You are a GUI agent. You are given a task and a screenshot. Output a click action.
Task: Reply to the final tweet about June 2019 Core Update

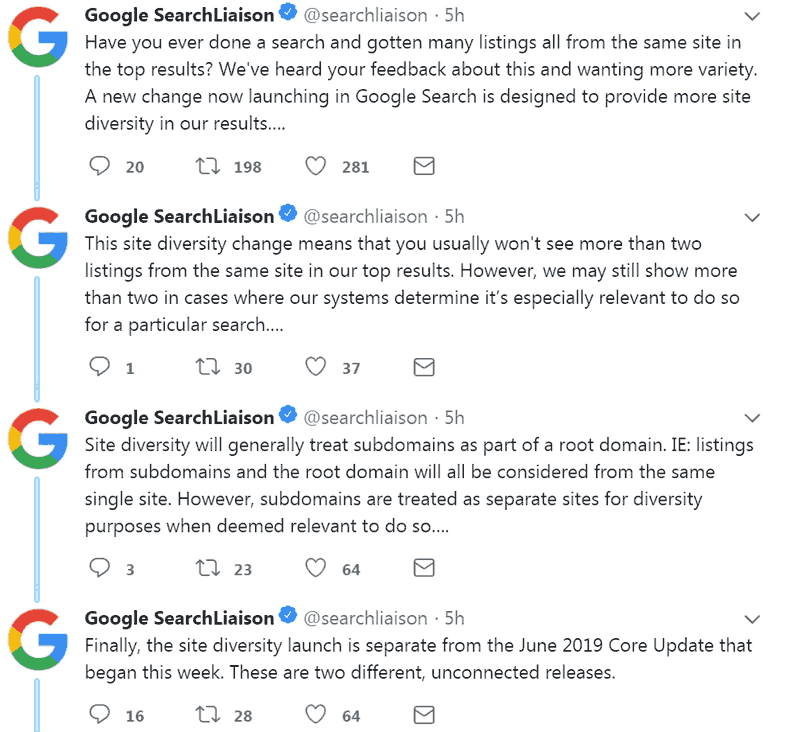coord(99,714)
